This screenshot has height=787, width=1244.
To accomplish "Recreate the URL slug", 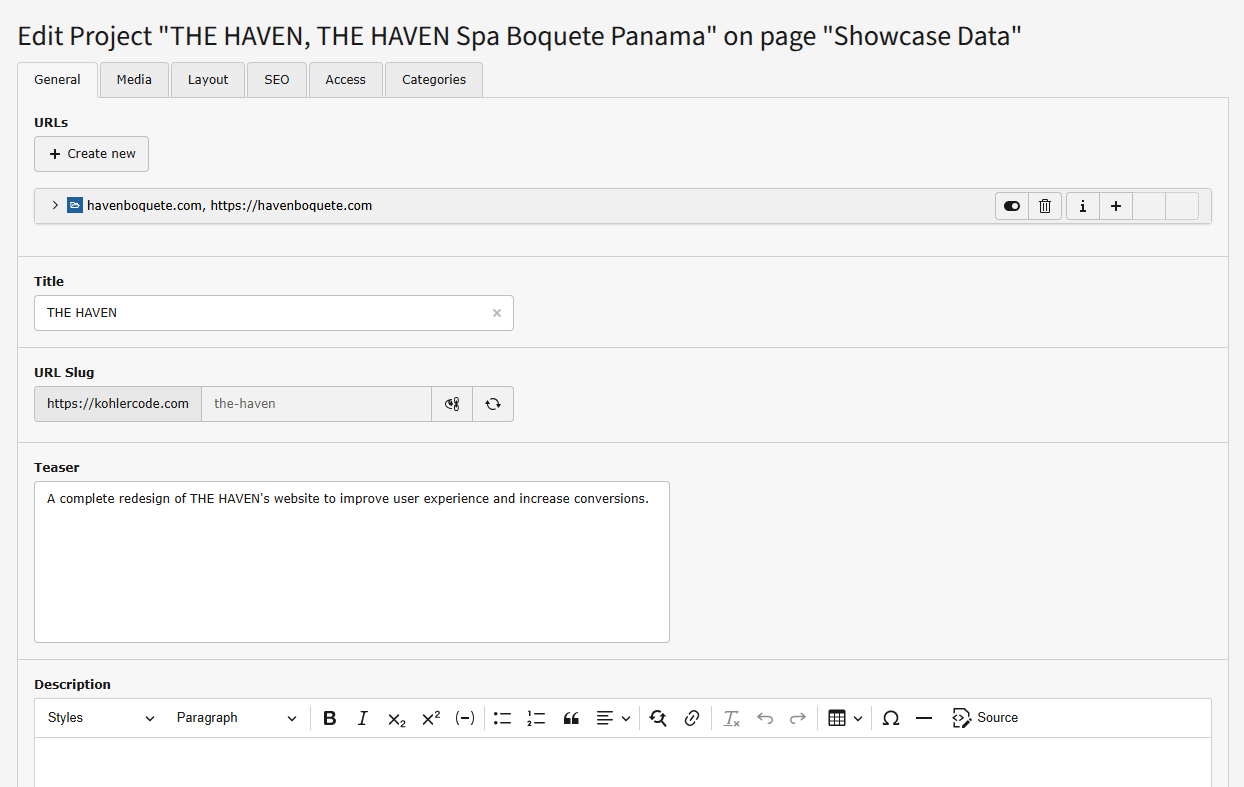I will coord(493,404).
